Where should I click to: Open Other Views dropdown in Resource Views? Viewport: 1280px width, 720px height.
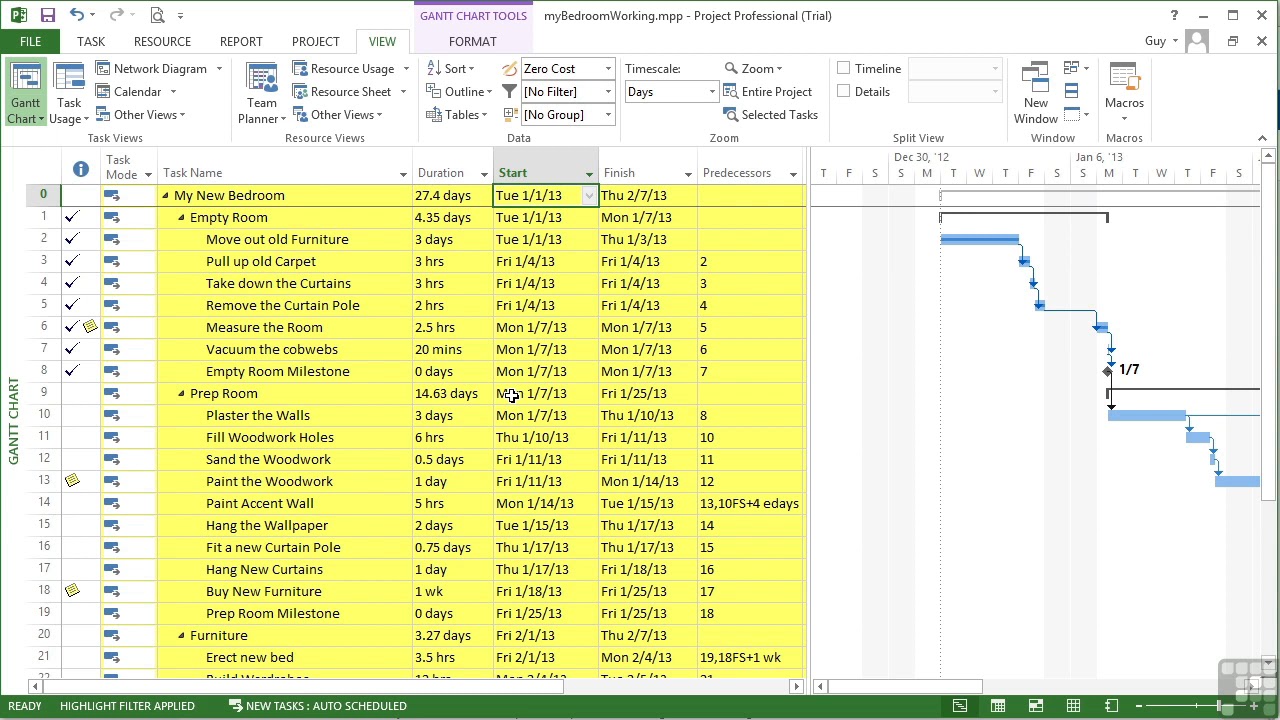(337, 114)
